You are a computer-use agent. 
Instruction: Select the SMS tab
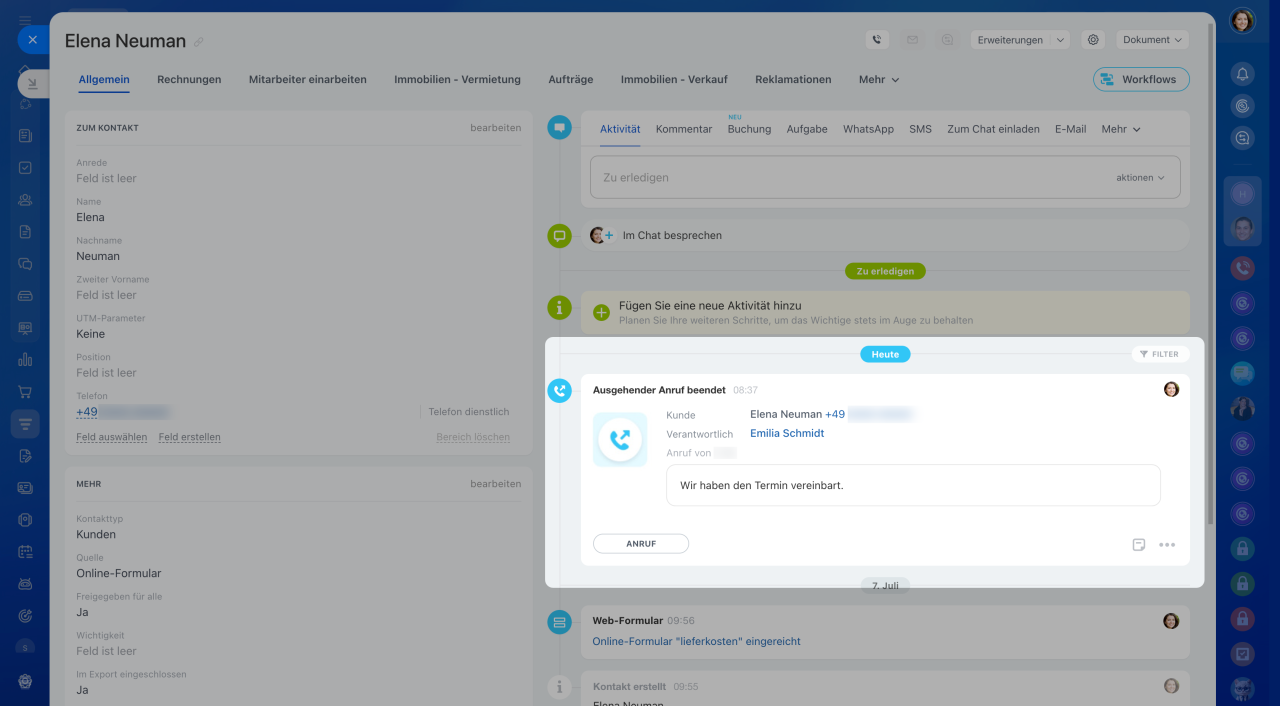coord(920,129)
